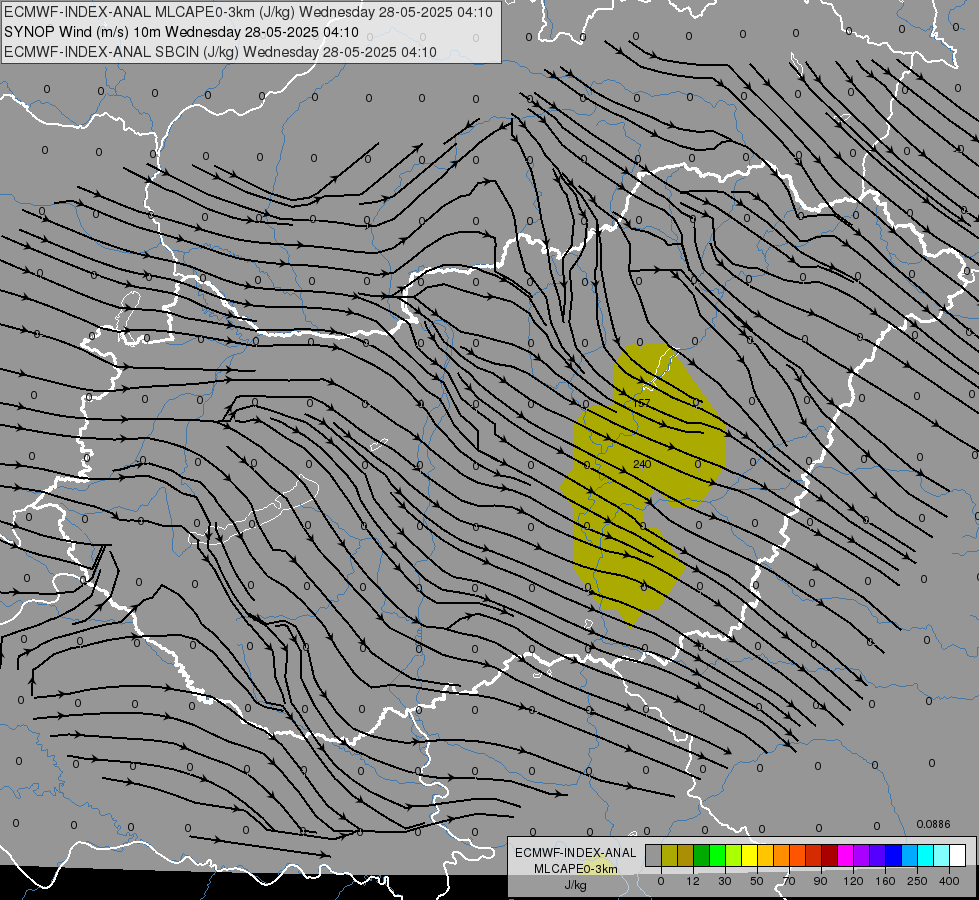
Task: Click the bright green legend swatch
Action: pyautogui.click(x=717, y=855)
